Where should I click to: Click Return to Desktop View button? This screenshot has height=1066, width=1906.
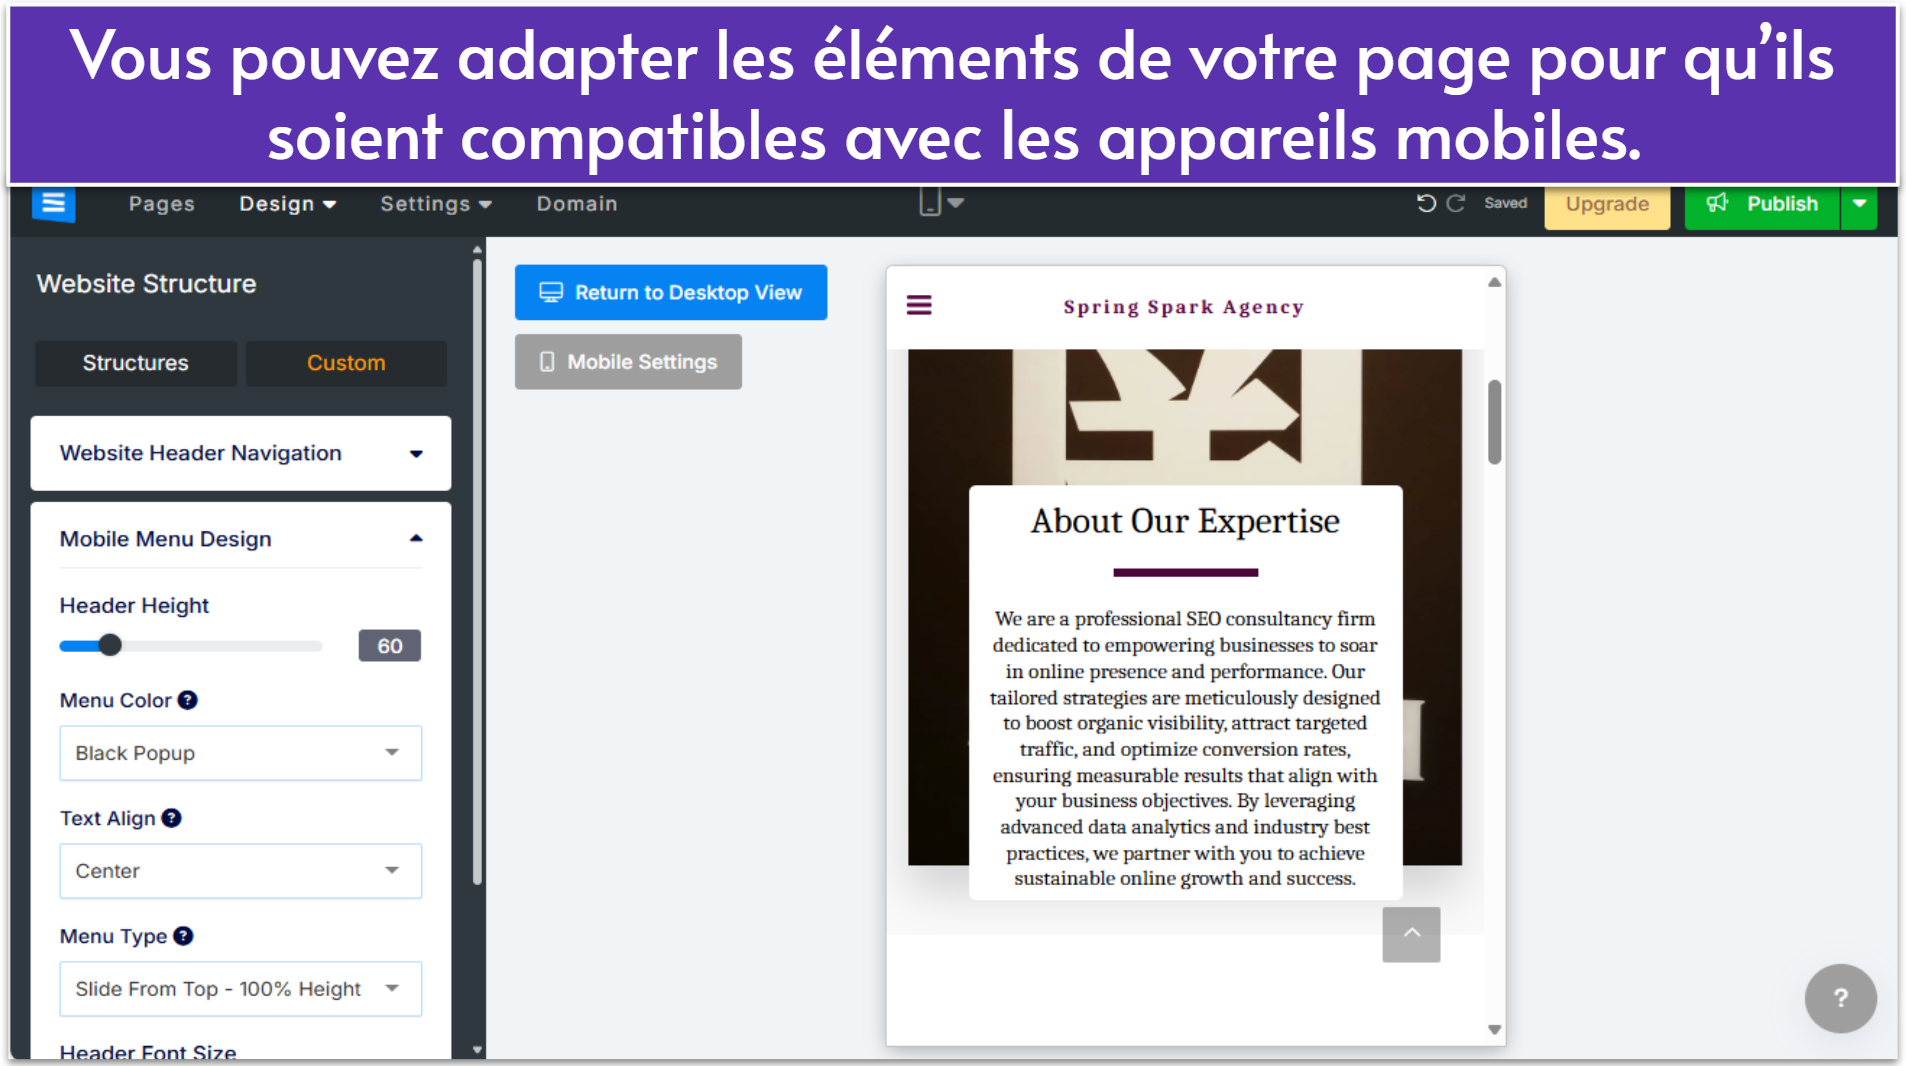click(x=671, y=292)
